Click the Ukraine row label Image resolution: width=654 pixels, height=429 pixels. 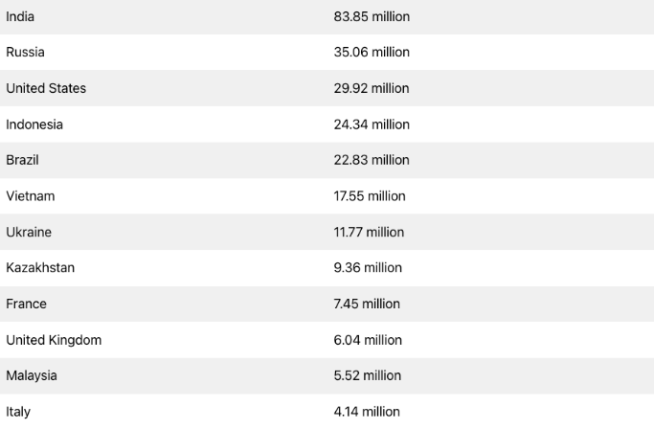(x=29, y=232)
